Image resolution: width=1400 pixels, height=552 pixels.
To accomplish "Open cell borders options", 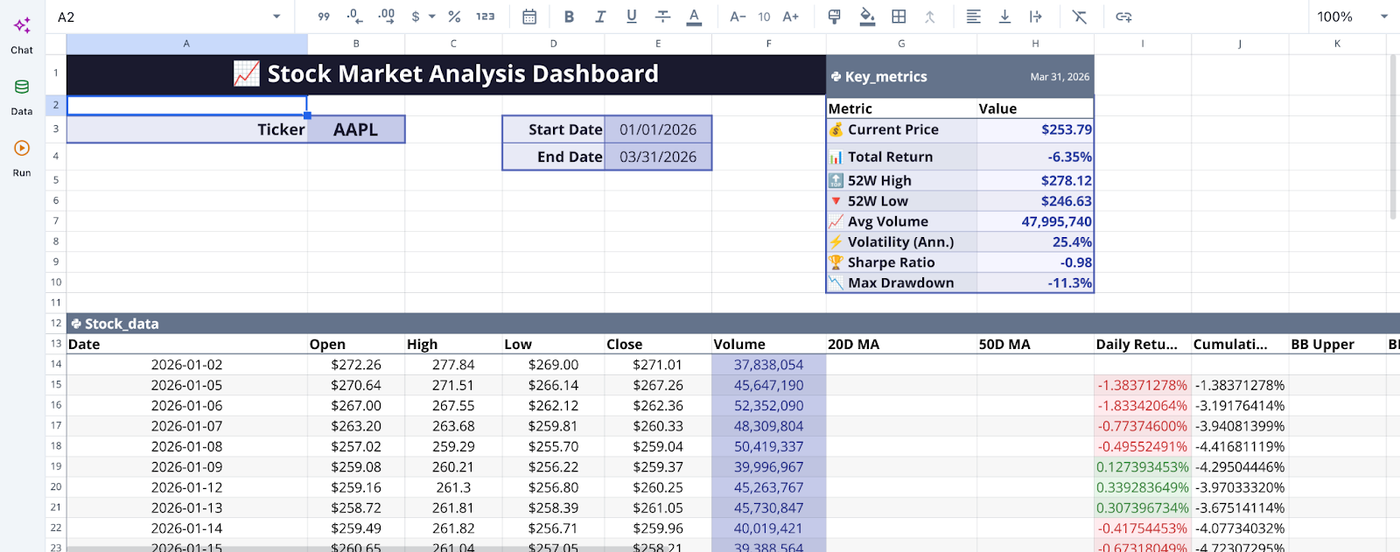I will click(899, 16).
